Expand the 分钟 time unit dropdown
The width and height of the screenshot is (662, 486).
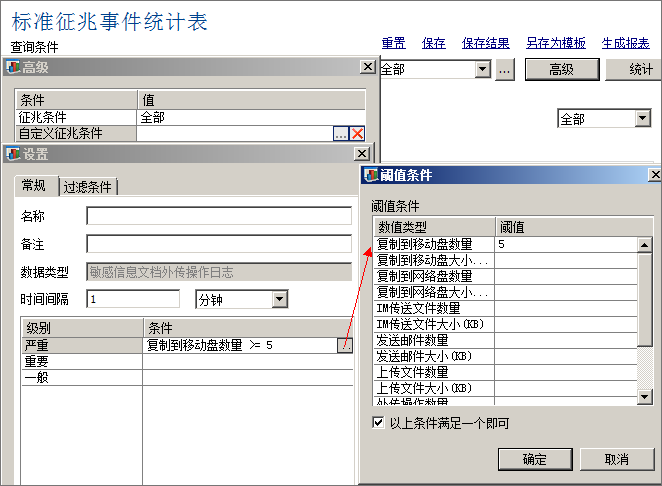(x=279, y=299)
